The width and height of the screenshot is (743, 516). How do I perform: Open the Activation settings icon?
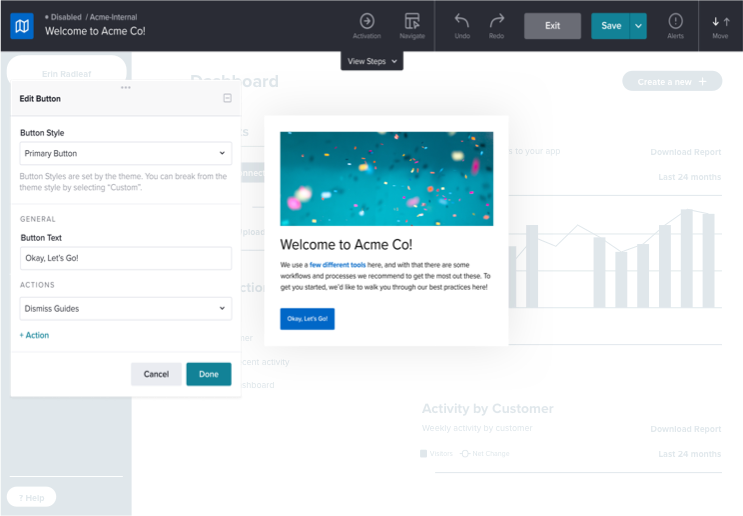pos(367,26)
